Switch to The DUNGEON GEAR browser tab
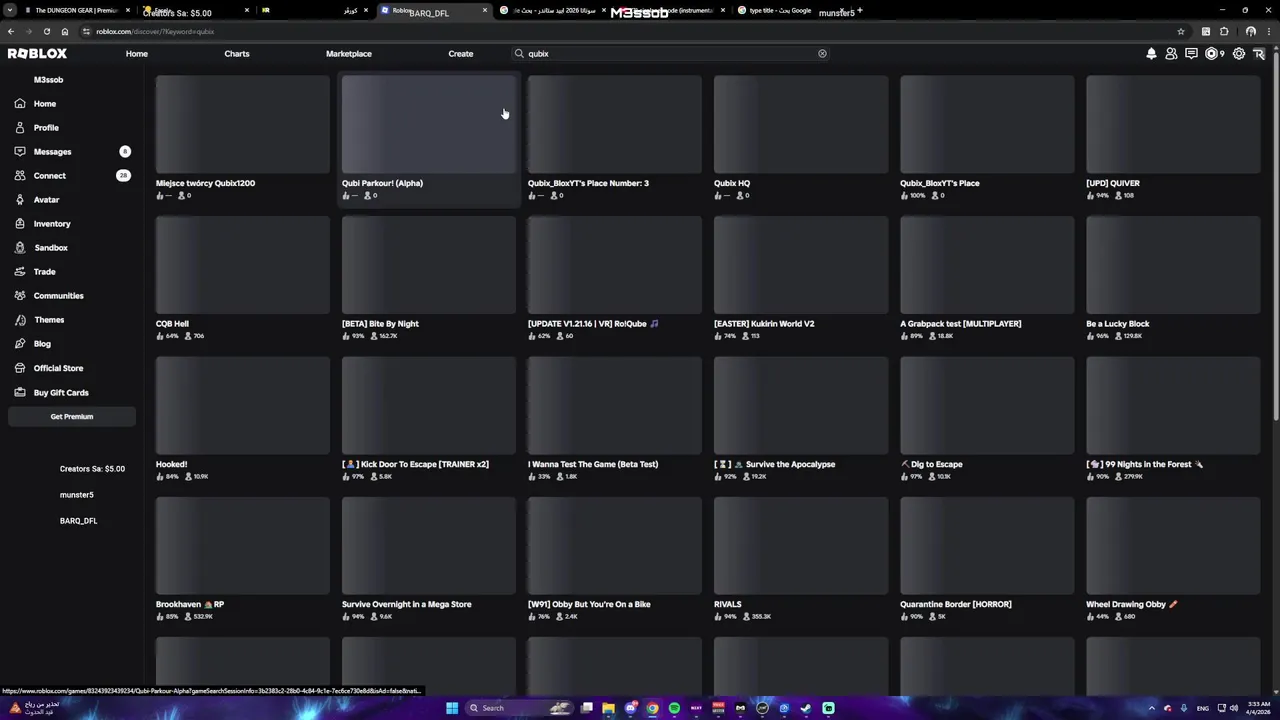The image size is (1280, 720). point(76,10)
